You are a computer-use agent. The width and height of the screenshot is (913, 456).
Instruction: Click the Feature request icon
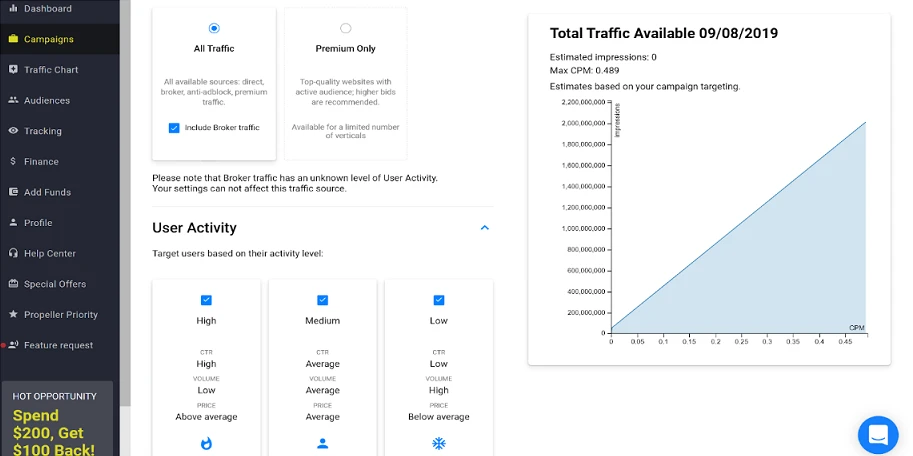point(13,345)
